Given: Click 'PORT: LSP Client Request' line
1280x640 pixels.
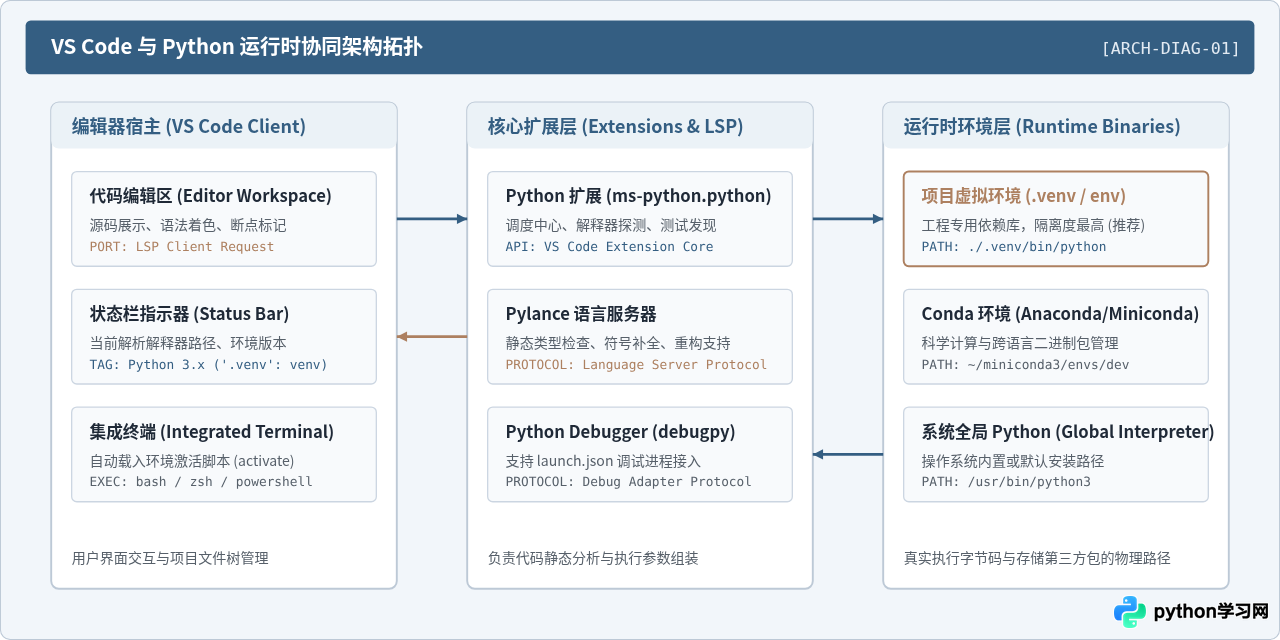Looking at the screenshot, I should click(x=182, y=246).
